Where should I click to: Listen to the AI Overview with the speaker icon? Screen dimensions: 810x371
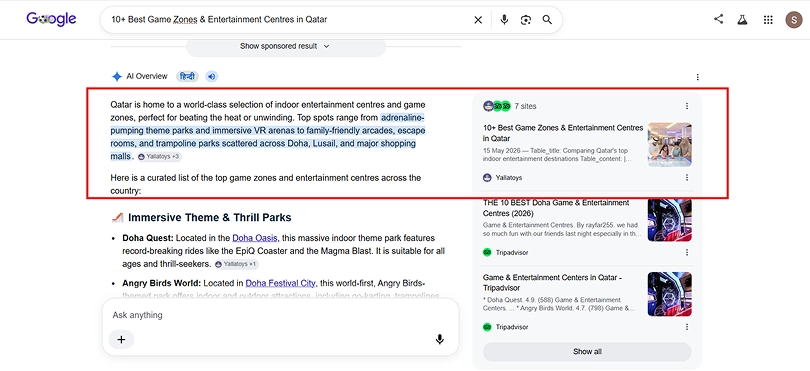[211, 76]
